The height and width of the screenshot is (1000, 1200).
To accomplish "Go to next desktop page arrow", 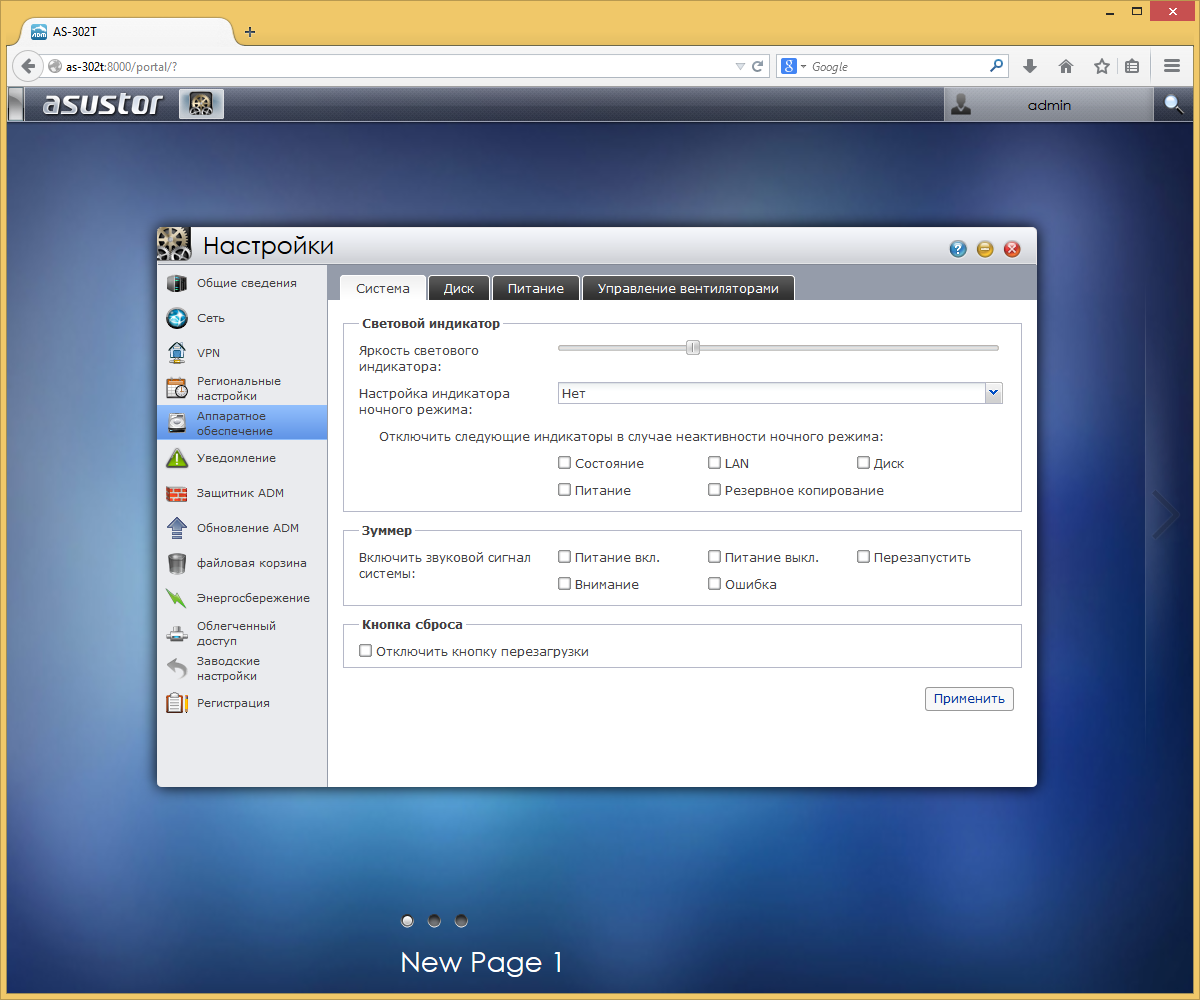I will (x=1166, y=515).
